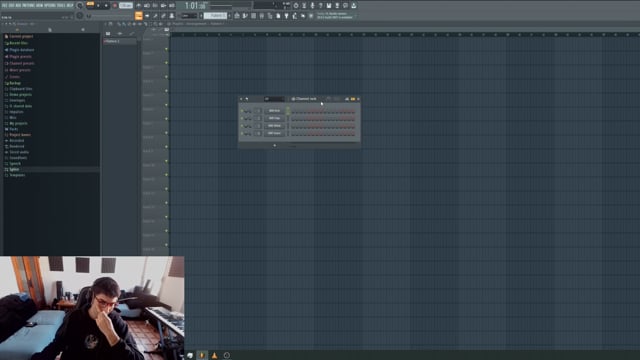
Task: Toggle first step of the 808 Kick row
Action: click(x=293, y=111)
